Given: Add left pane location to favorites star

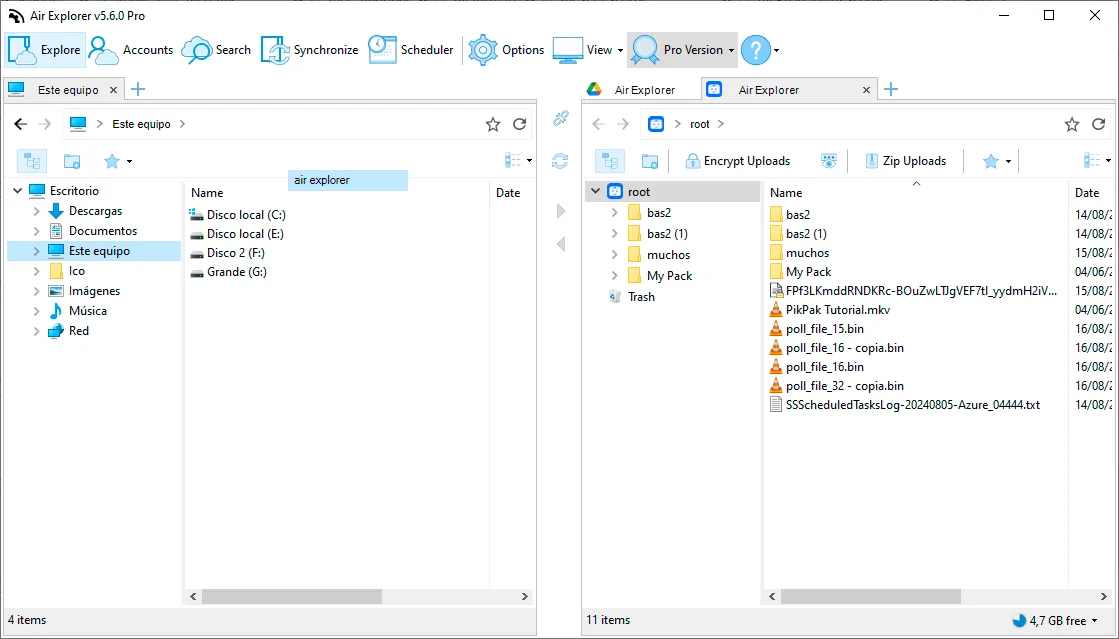Looking at the screenshot, I should [493, 124].
